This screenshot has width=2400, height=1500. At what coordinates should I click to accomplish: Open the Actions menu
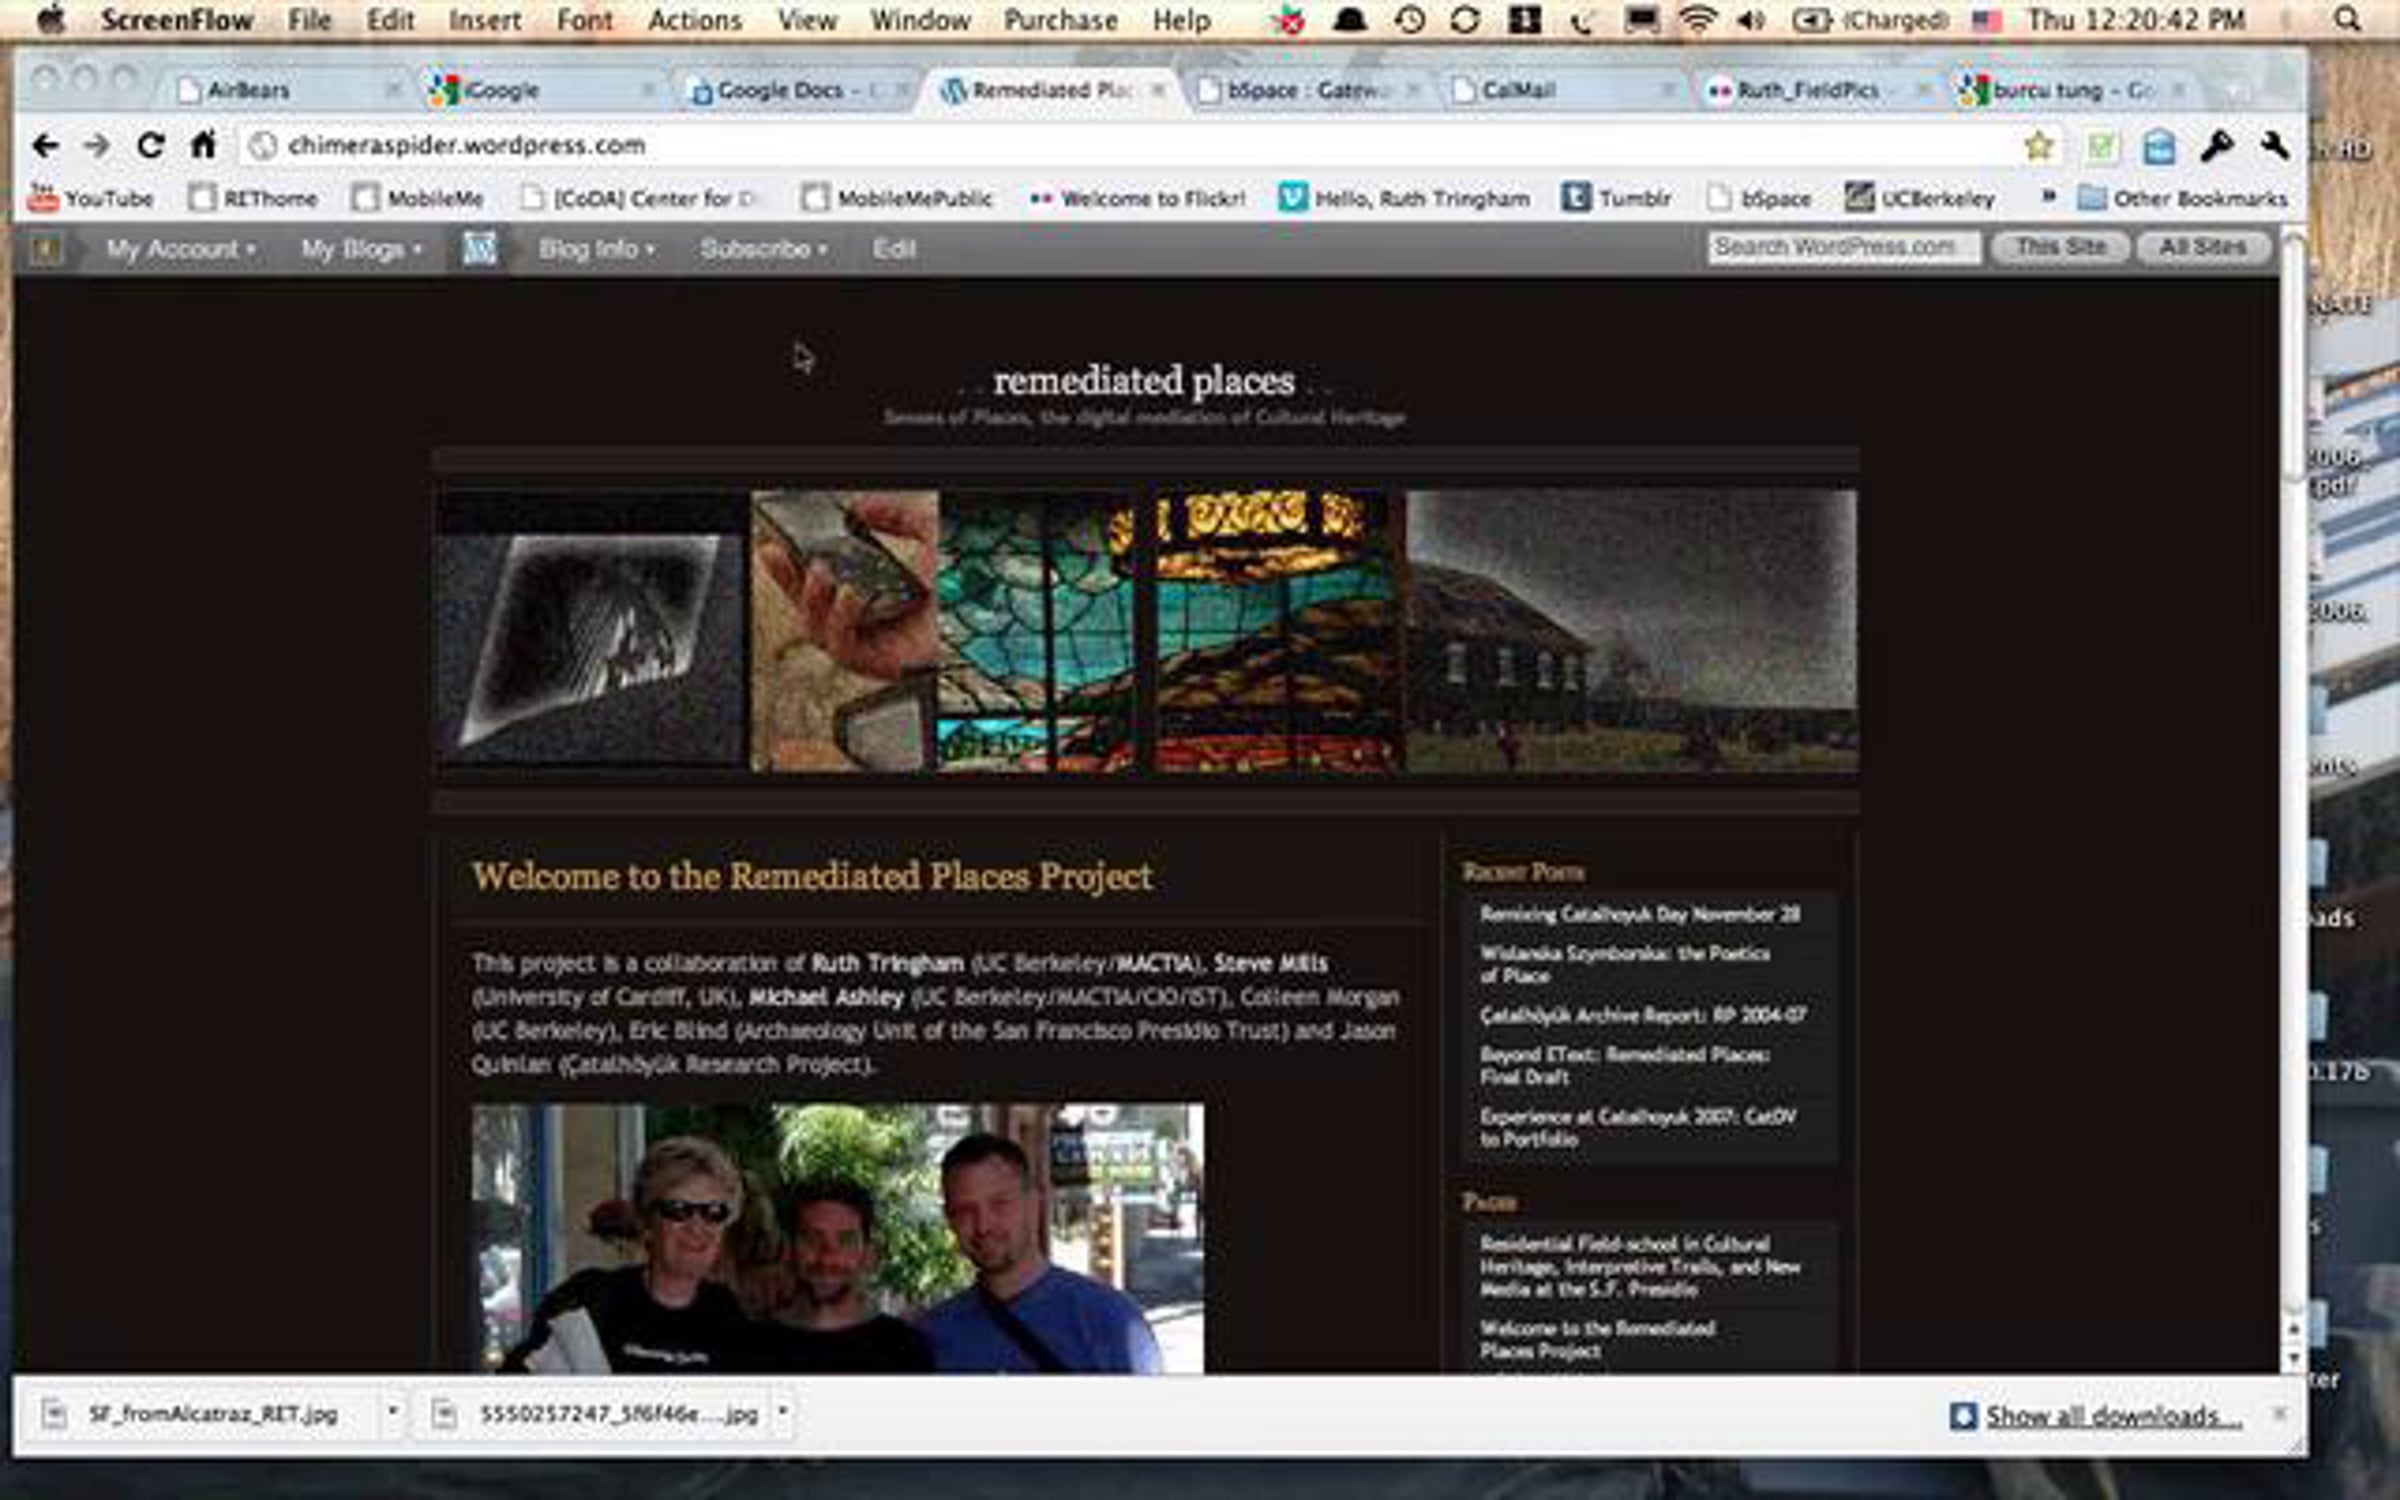694,20
